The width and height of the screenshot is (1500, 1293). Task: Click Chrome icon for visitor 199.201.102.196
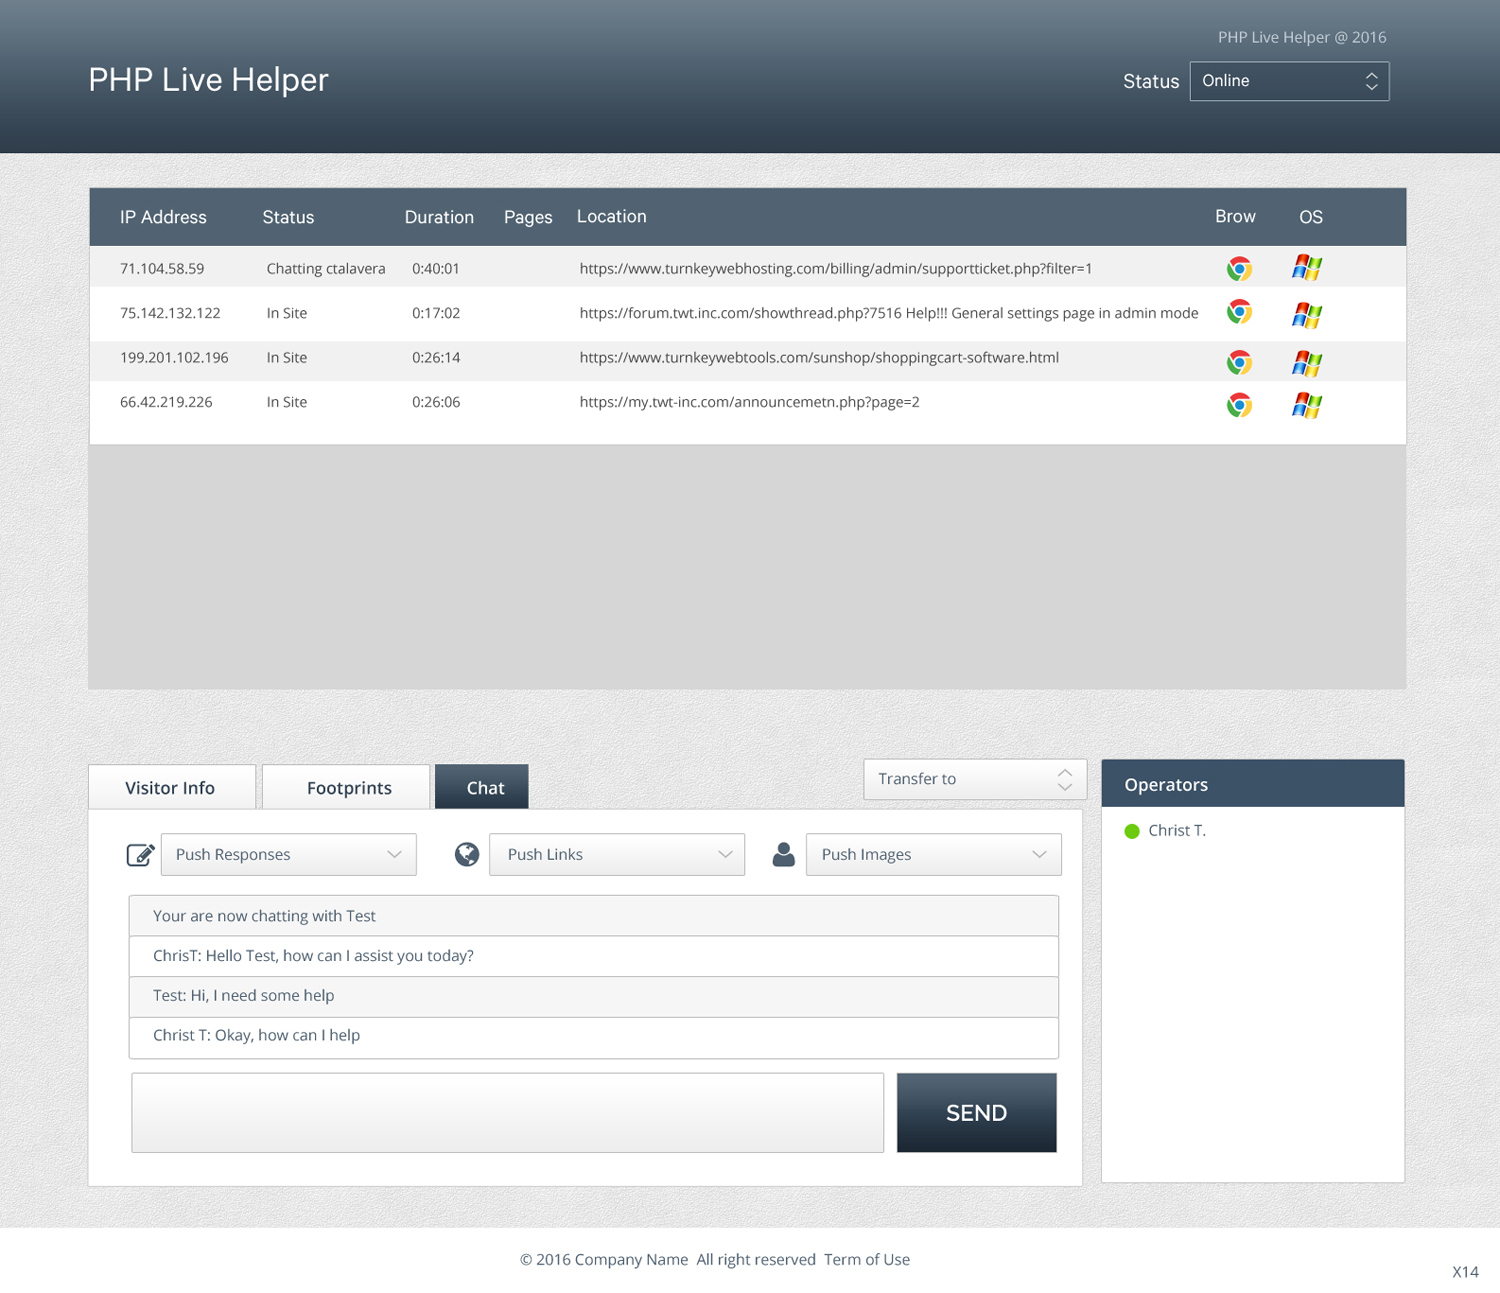[x=1239, y=362]
